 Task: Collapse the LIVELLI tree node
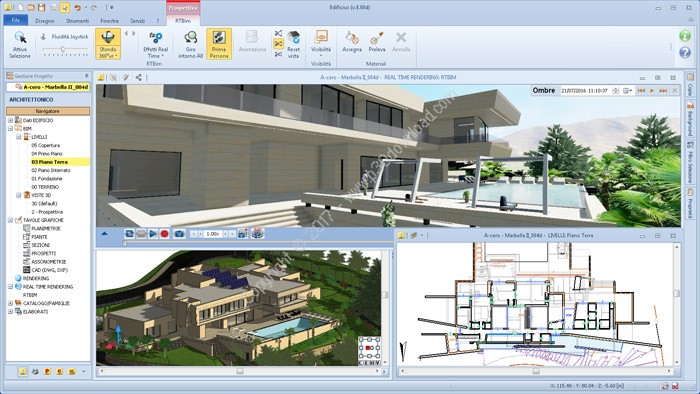click(x=19, y=137)
